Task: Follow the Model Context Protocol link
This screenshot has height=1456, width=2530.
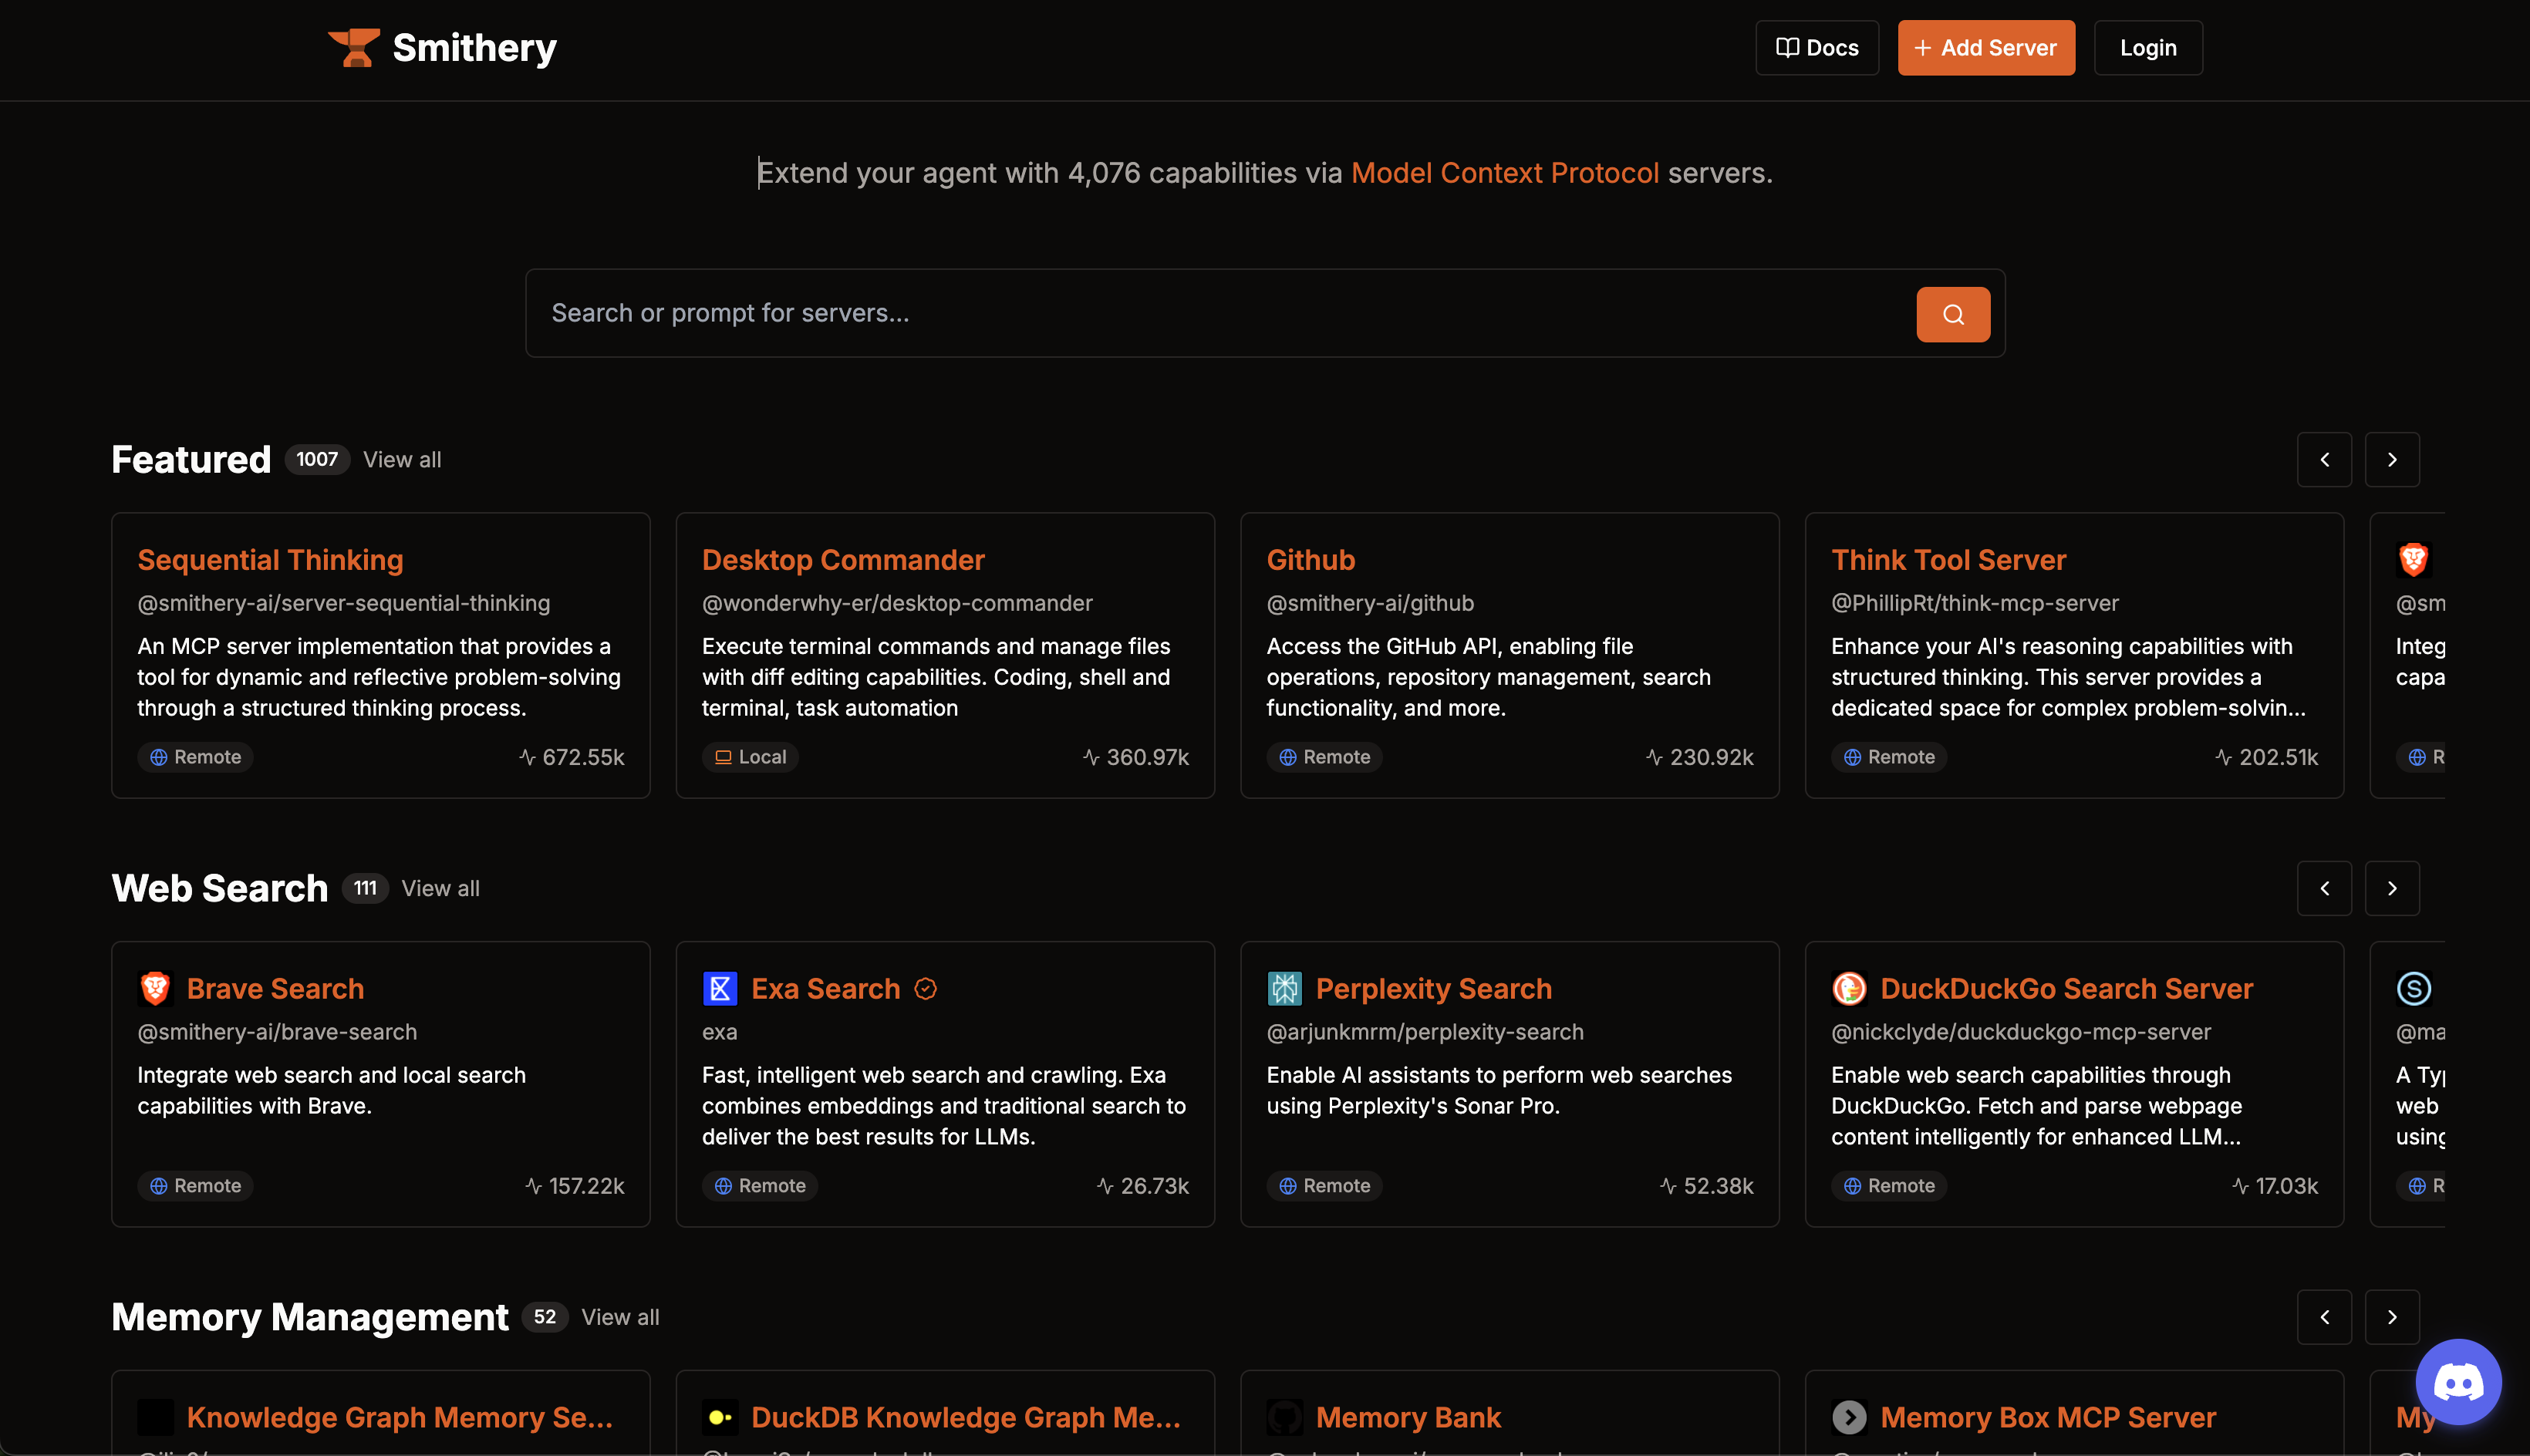Action: [1505, 173]
